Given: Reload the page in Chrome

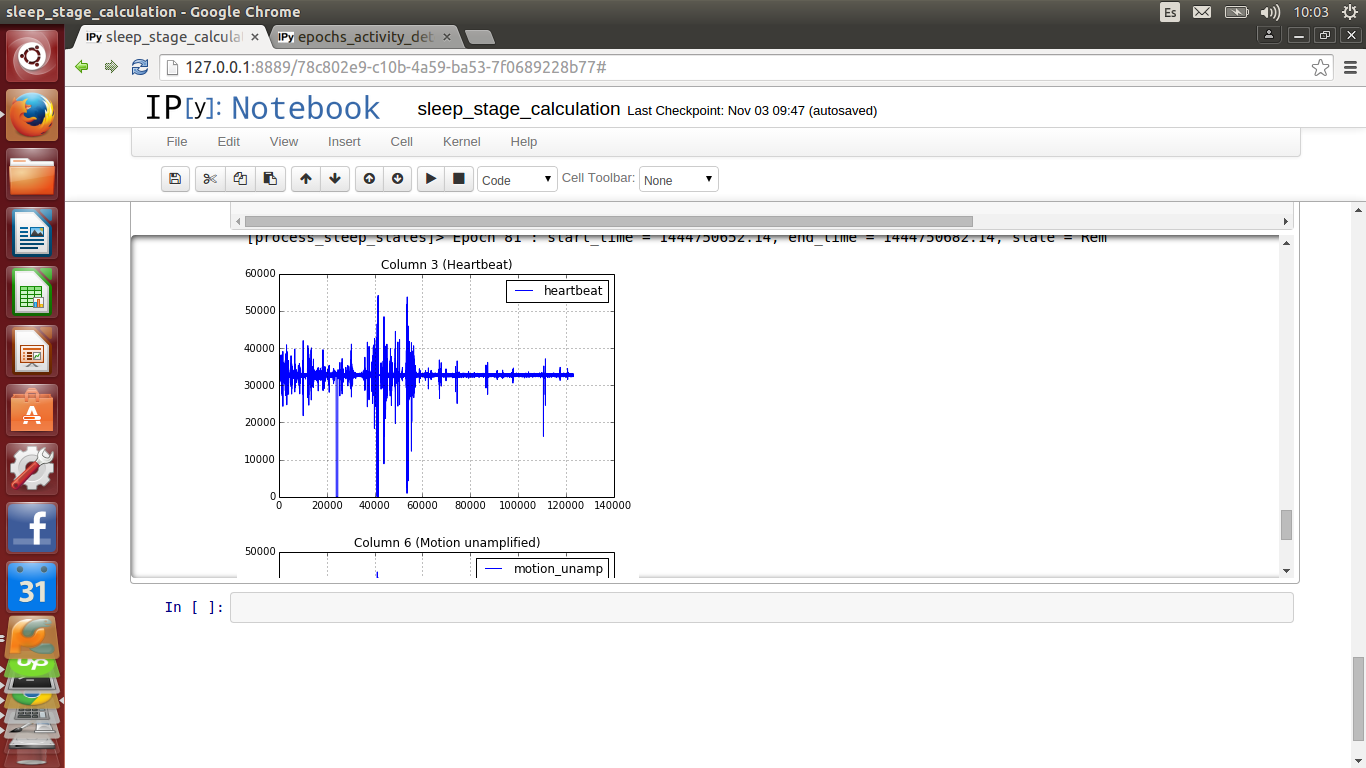Looking at the screenshot, I should [140, 67].
